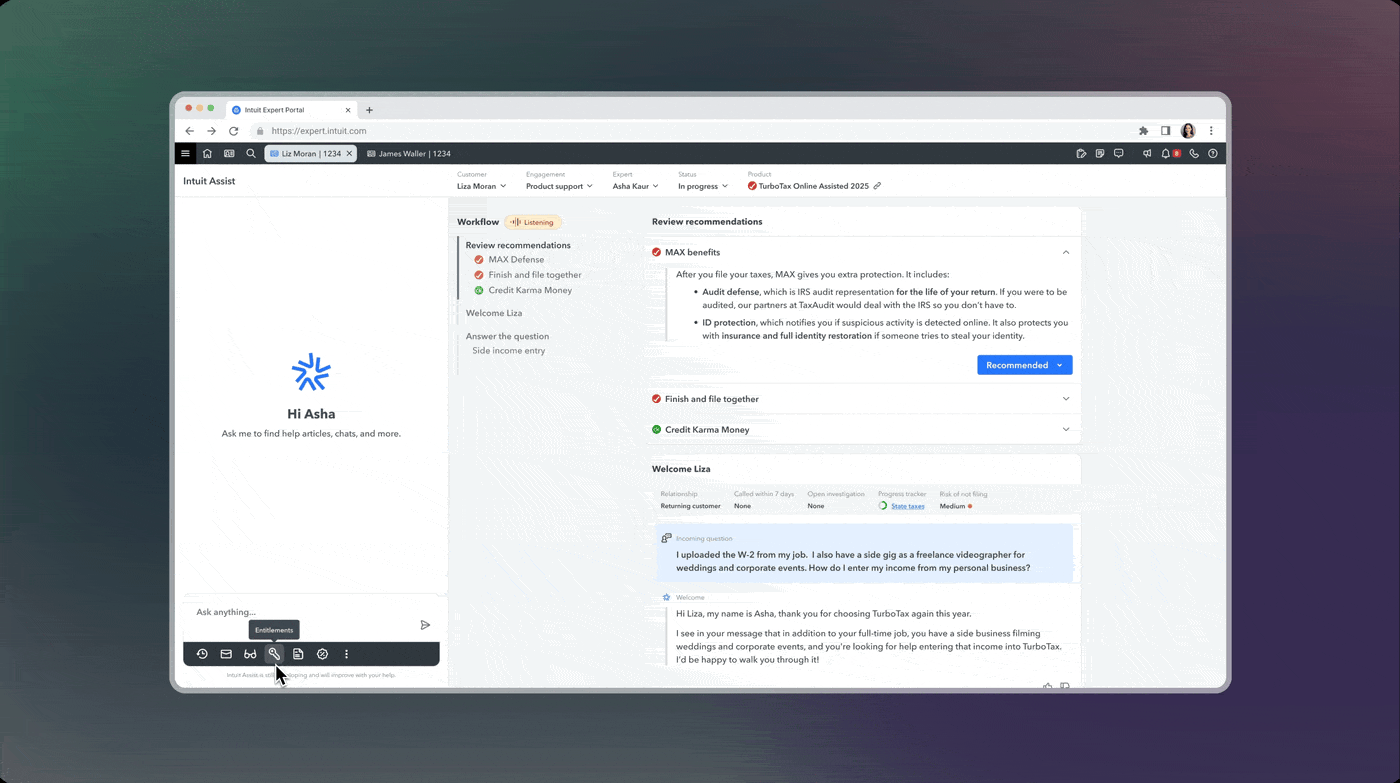This screenshot has width=1400, height=783.
Task: Click the TurboTax Online Assisted 2025 product label
Action: click(814, 186)
